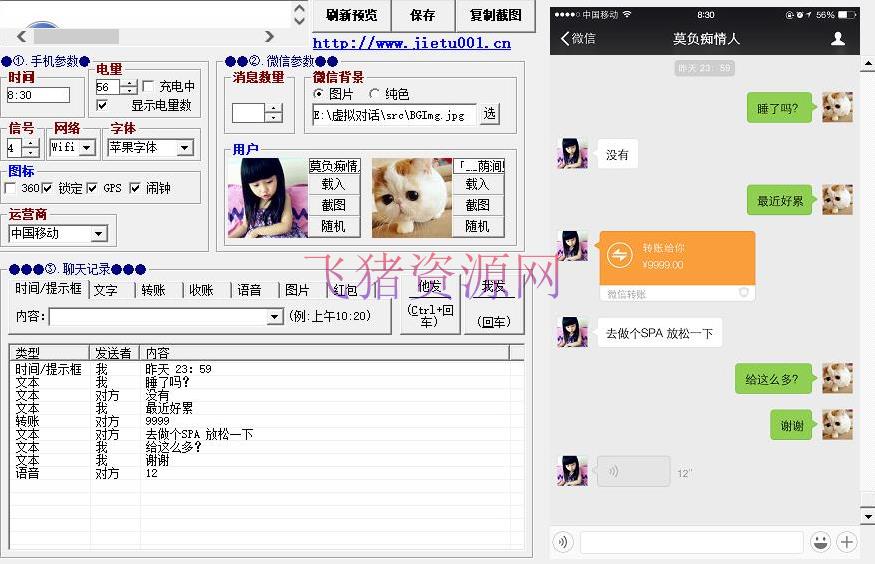
Task: Decrease the 消息数量 message count
Action: click(273, 118)
